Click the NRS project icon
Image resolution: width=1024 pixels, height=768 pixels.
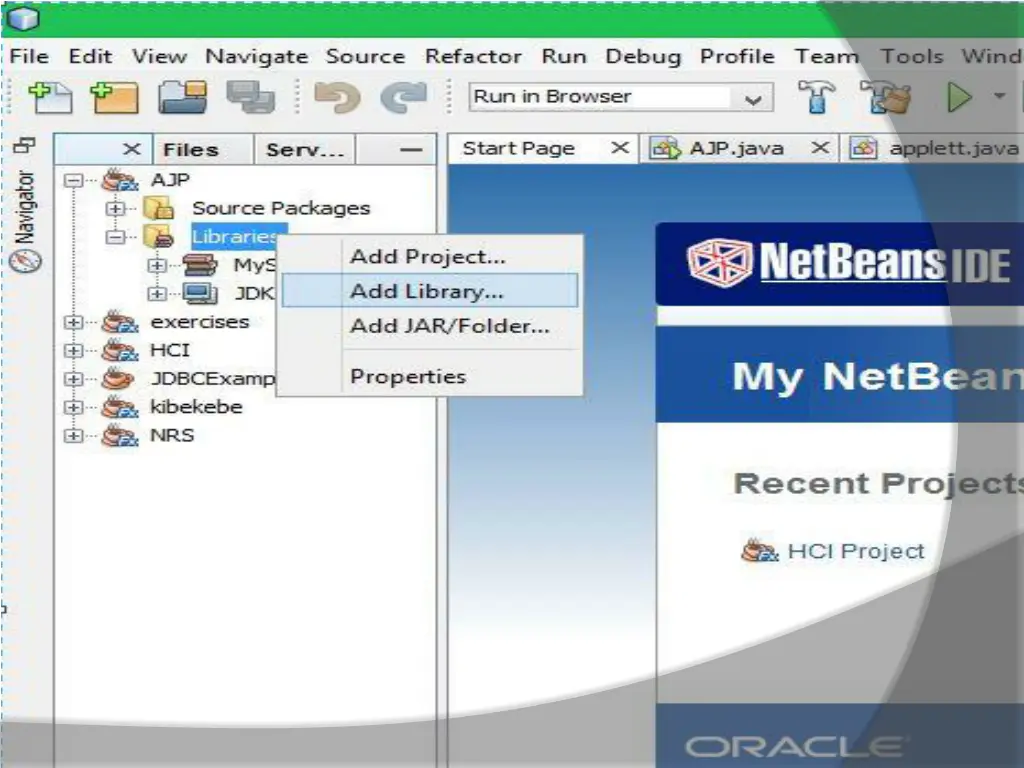[120, 436]
